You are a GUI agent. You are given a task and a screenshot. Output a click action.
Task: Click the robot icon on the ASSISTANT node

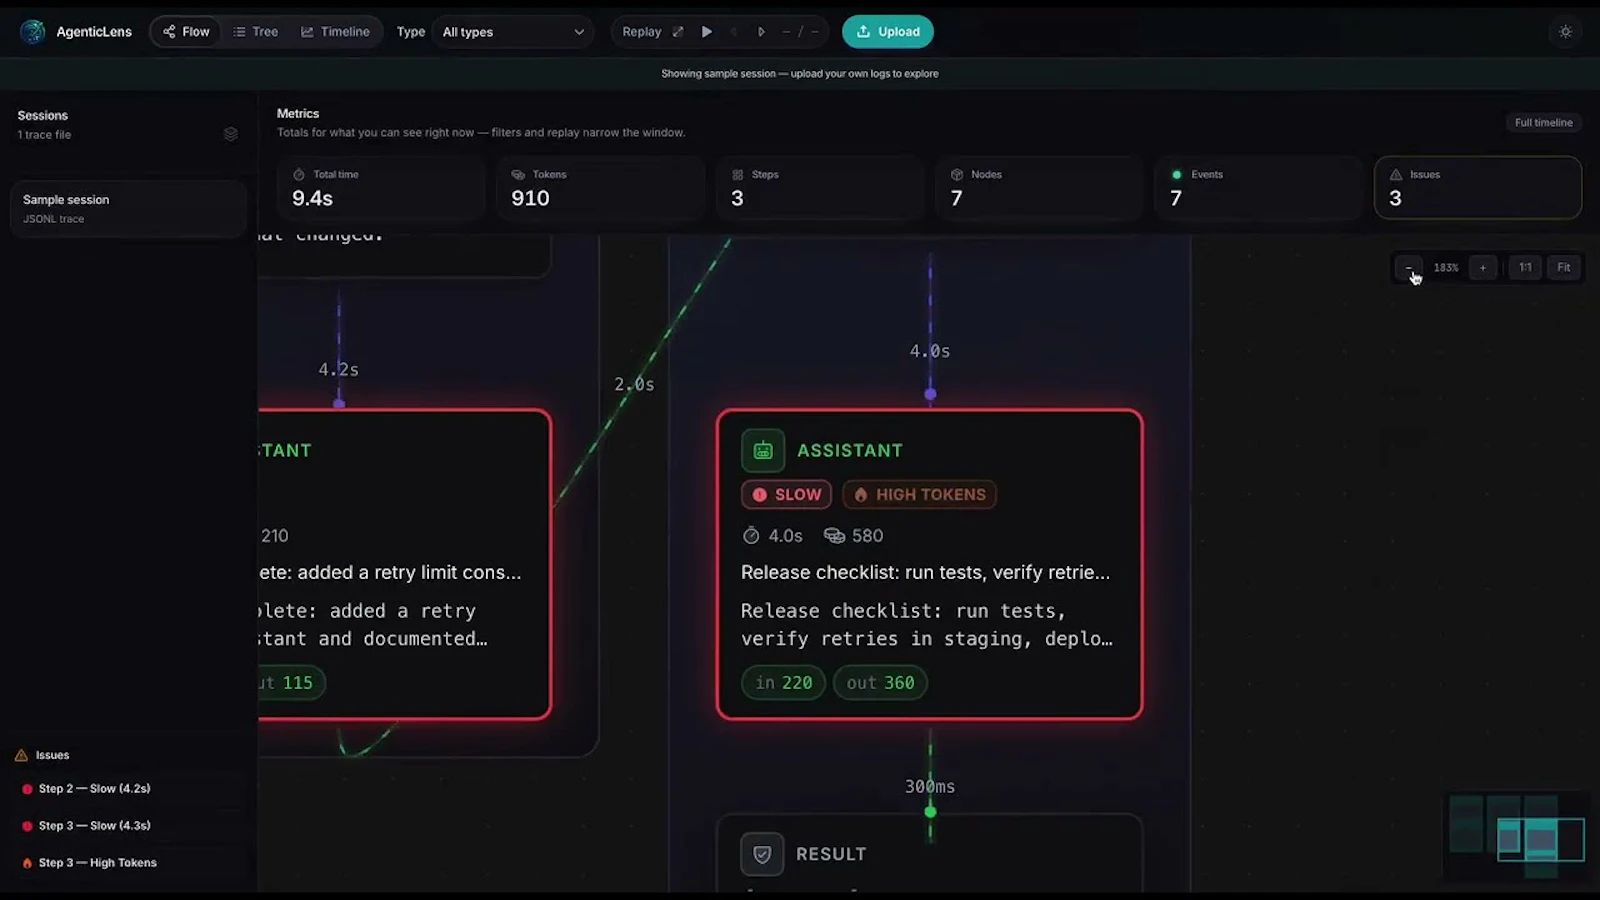[762, 450]
